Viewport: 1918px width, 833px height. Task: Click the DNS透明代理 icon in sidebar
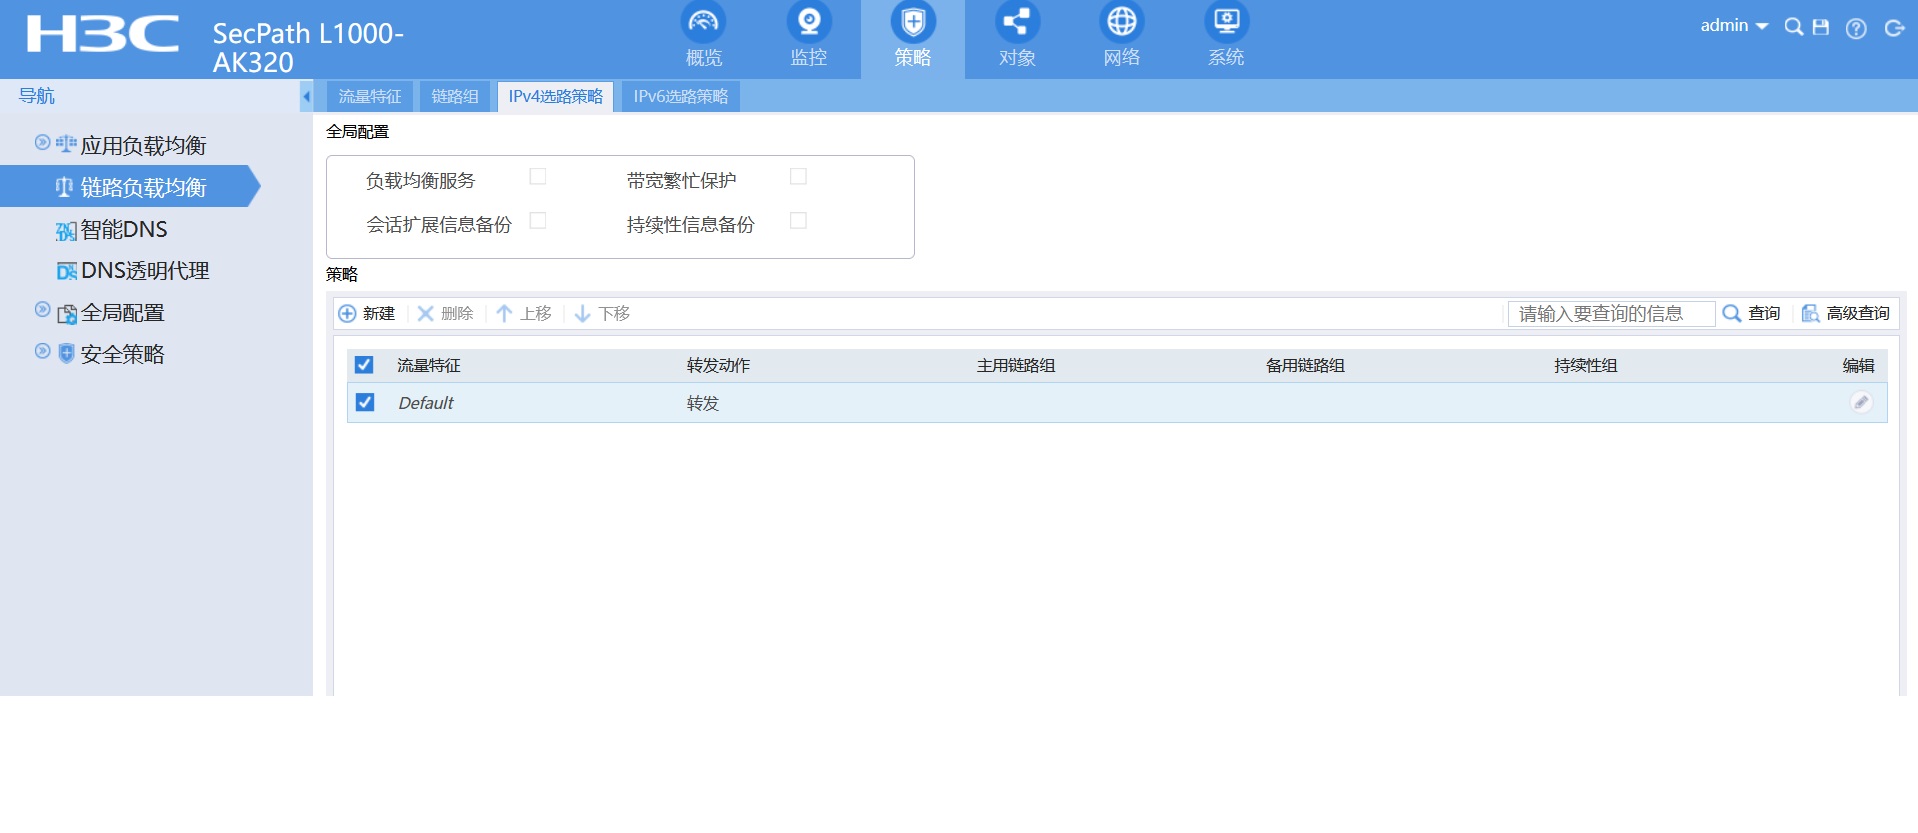[x=66, y=271]
